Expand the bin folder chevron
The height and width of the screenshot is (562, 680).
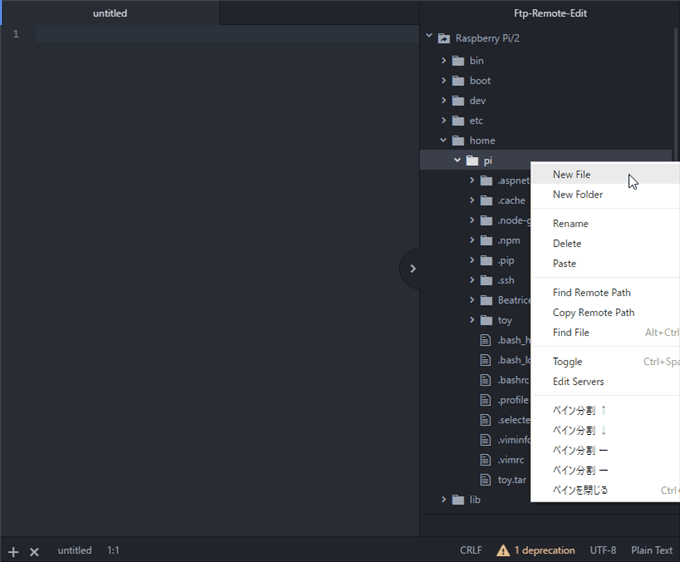click(x=443, y=60)
